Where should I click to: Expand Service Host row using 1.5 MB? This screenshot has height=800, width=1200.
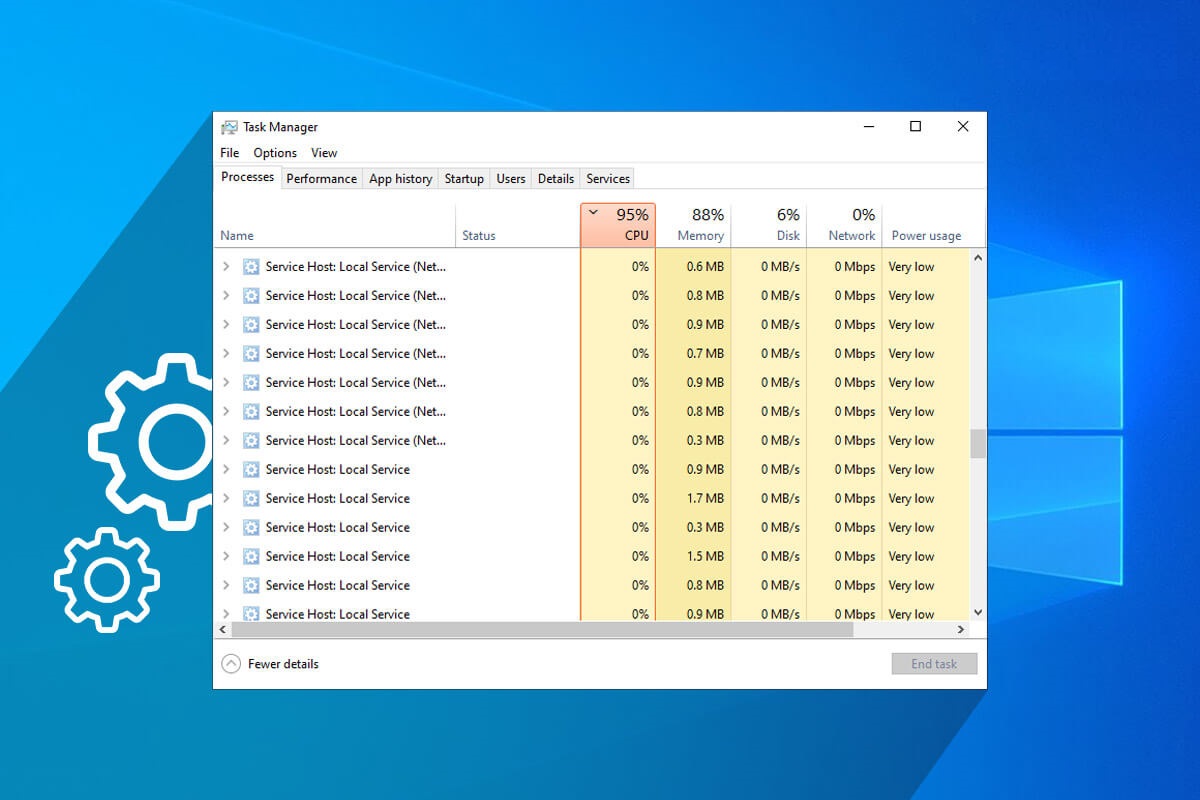pyautogui.click(x=226, y=556)
